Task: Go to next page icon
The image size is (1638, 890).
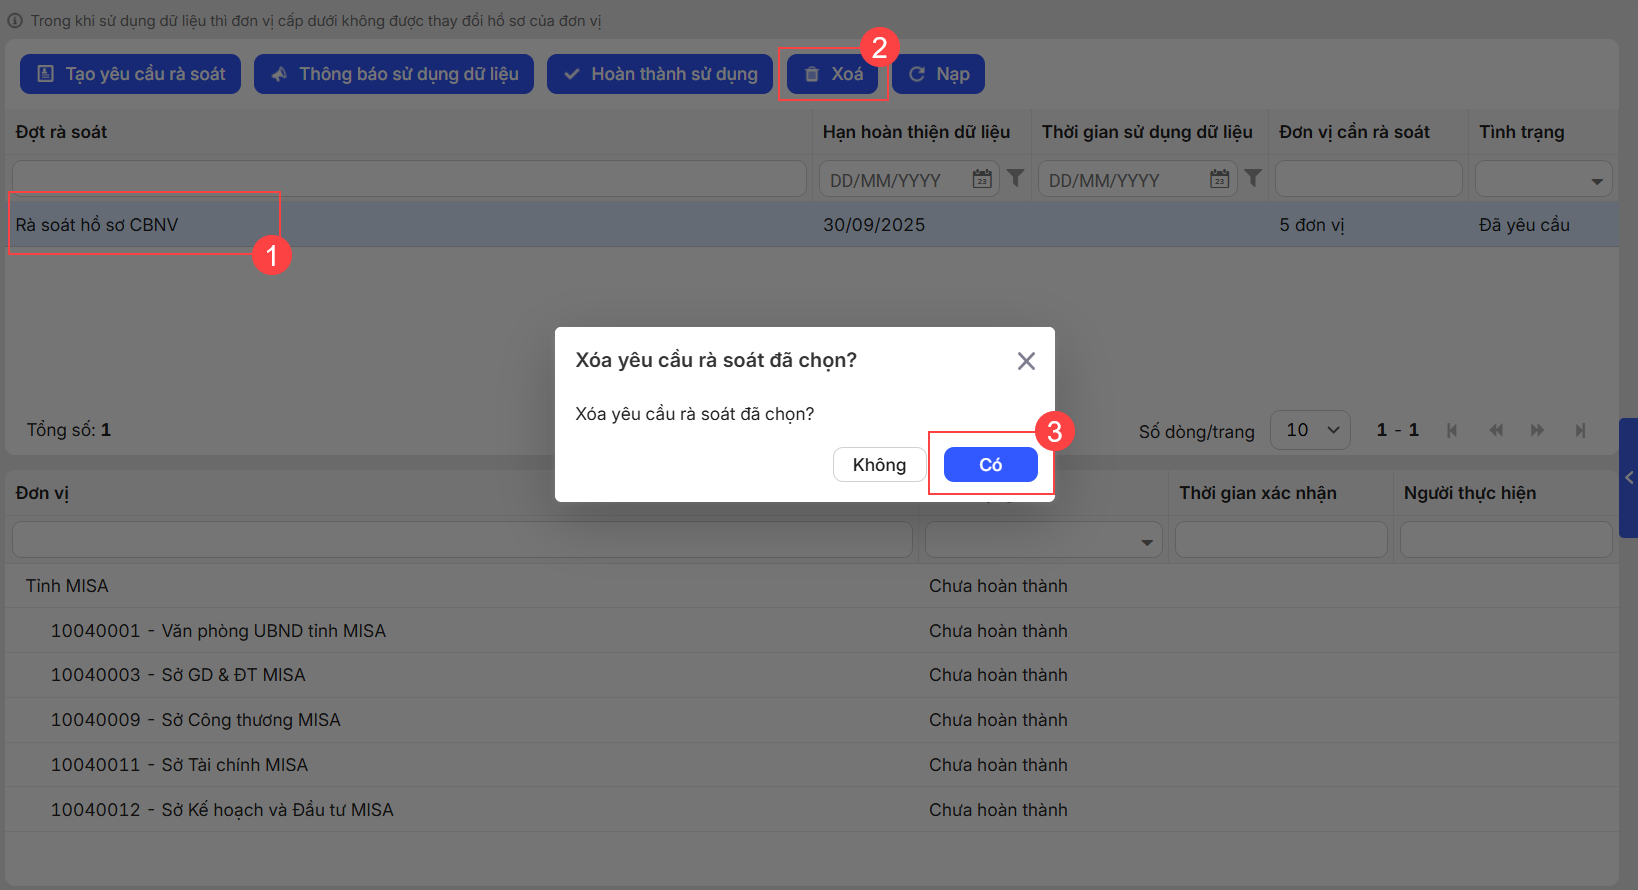Action: coord(1537,430)
